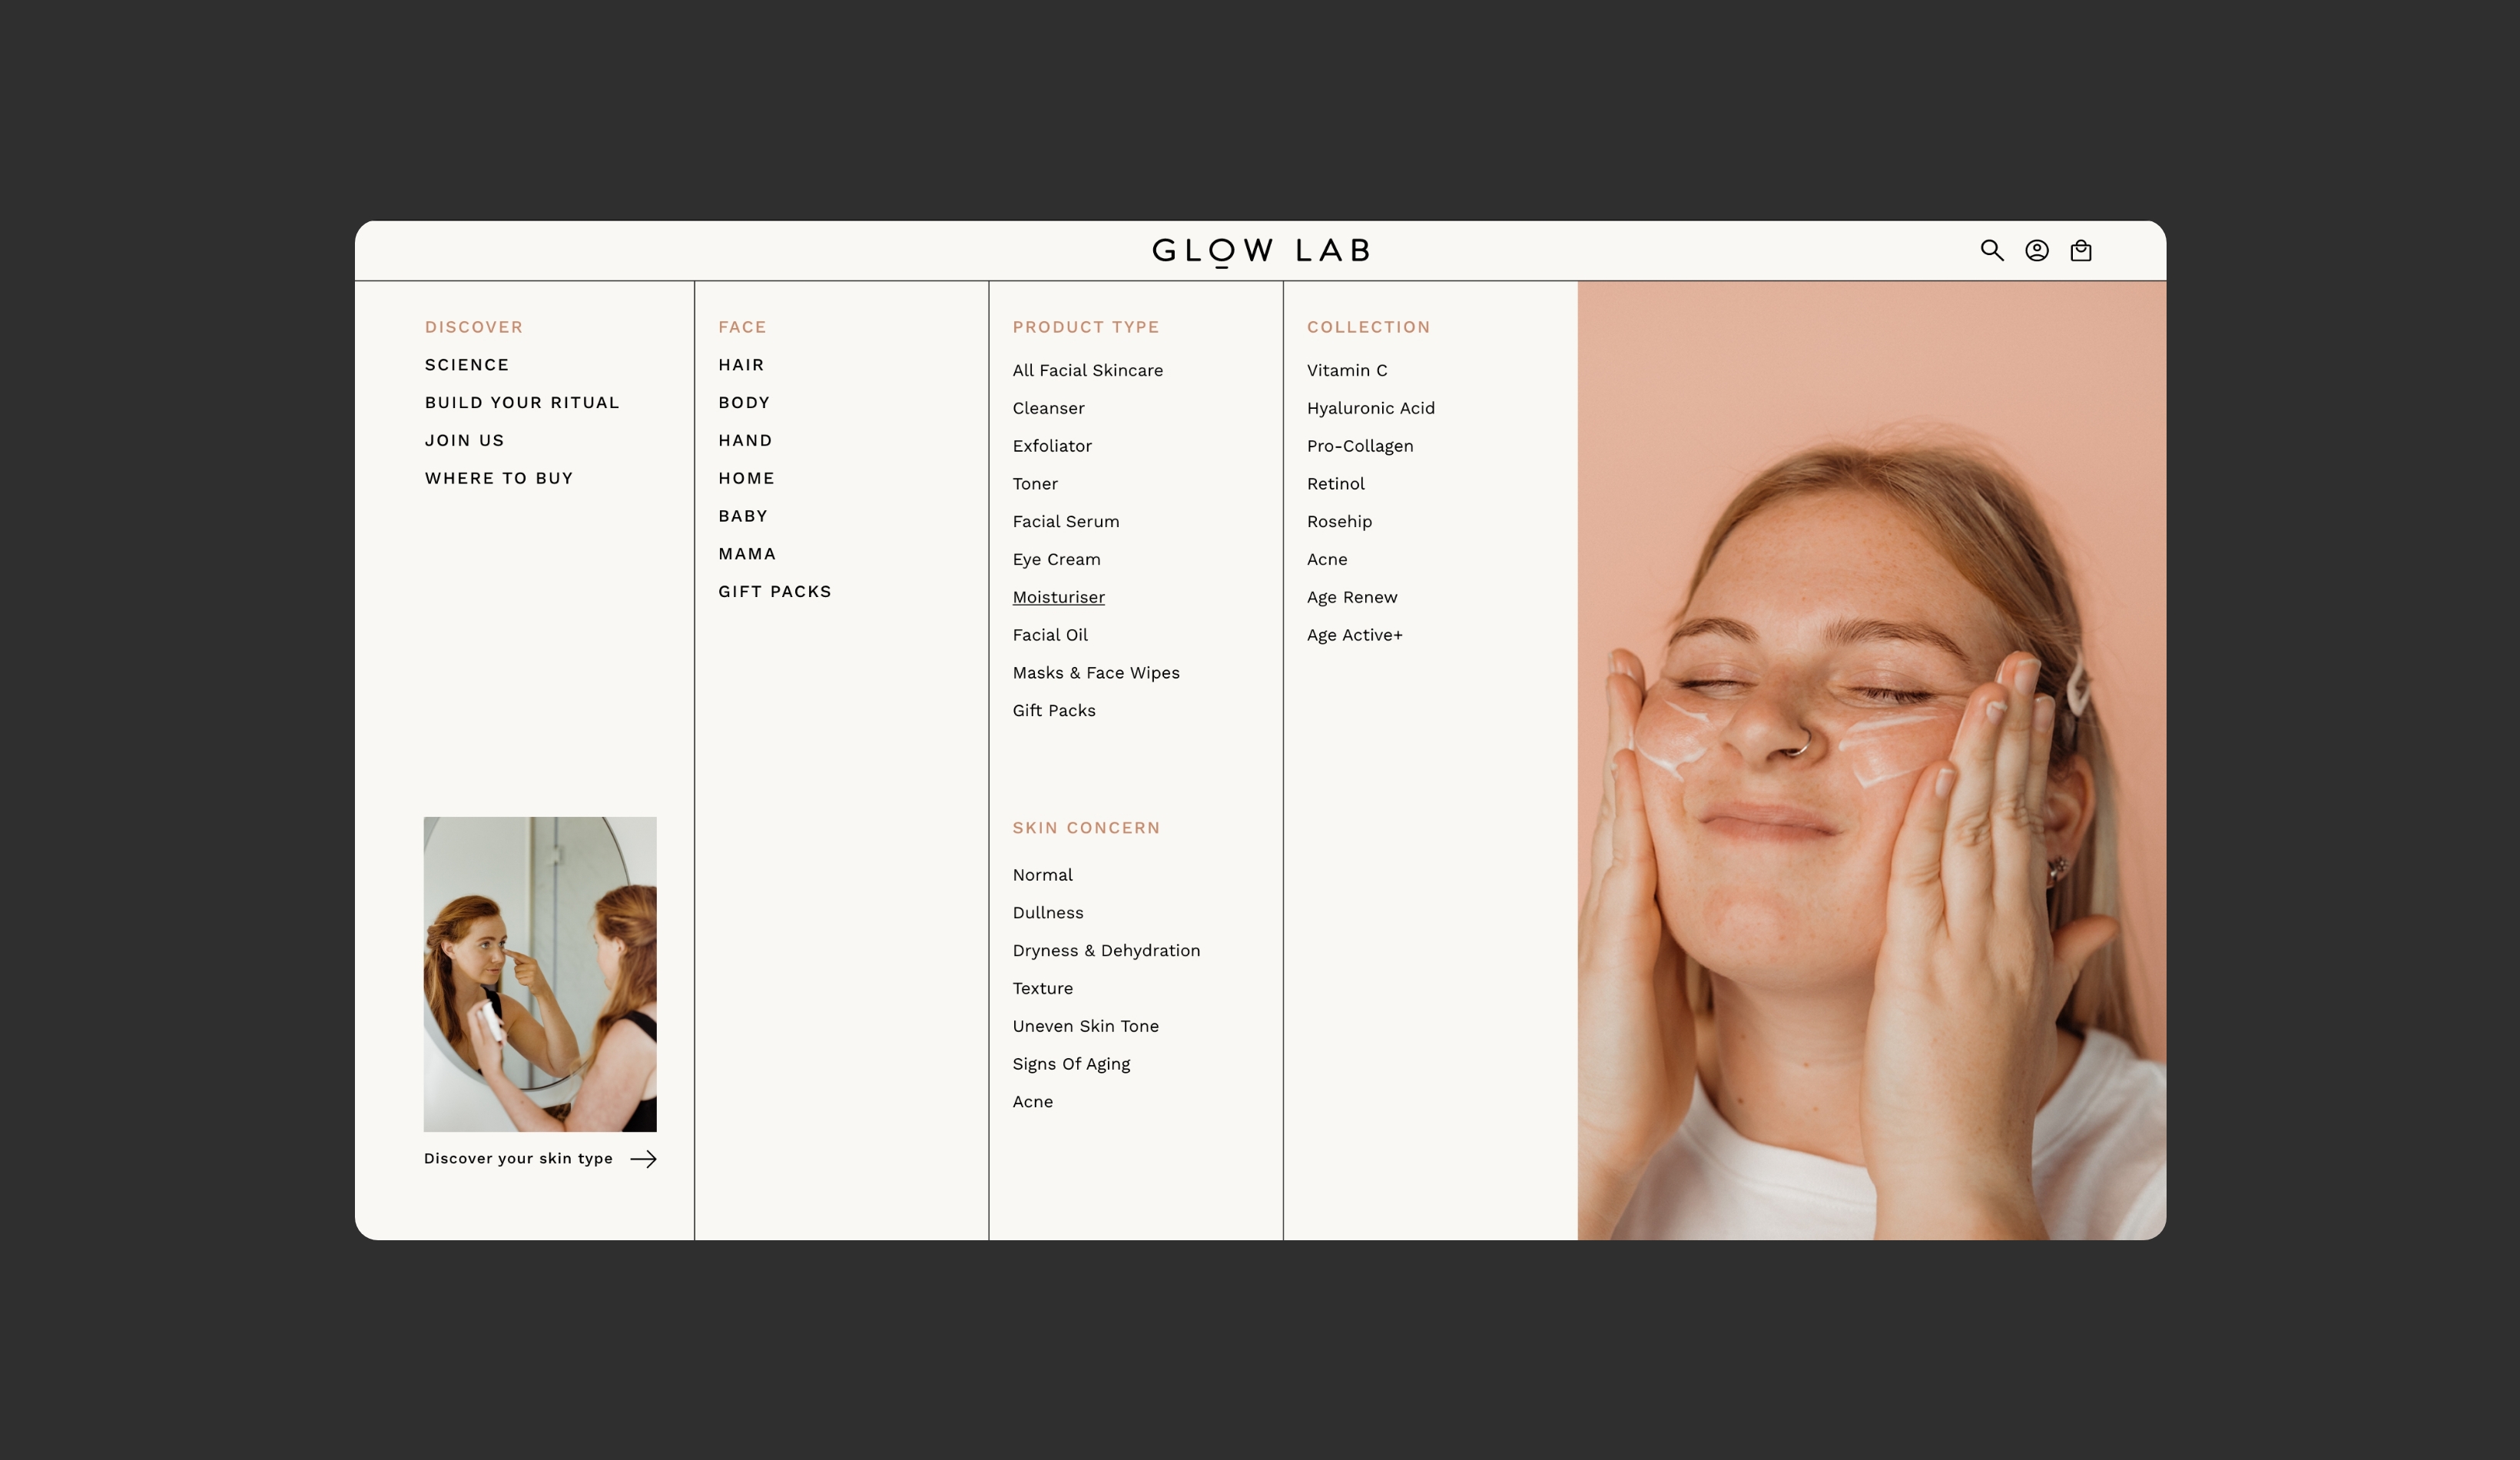
Task: Select the Home category
Action: point(746,478)
